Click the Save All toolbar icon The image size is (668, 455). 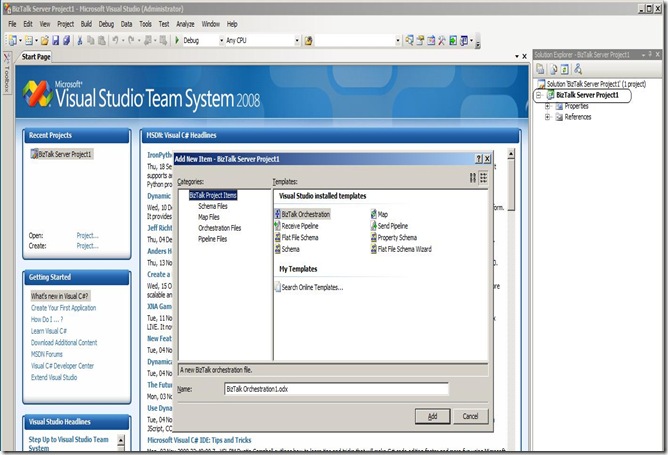pyautogui.click(x=66, y=40)
